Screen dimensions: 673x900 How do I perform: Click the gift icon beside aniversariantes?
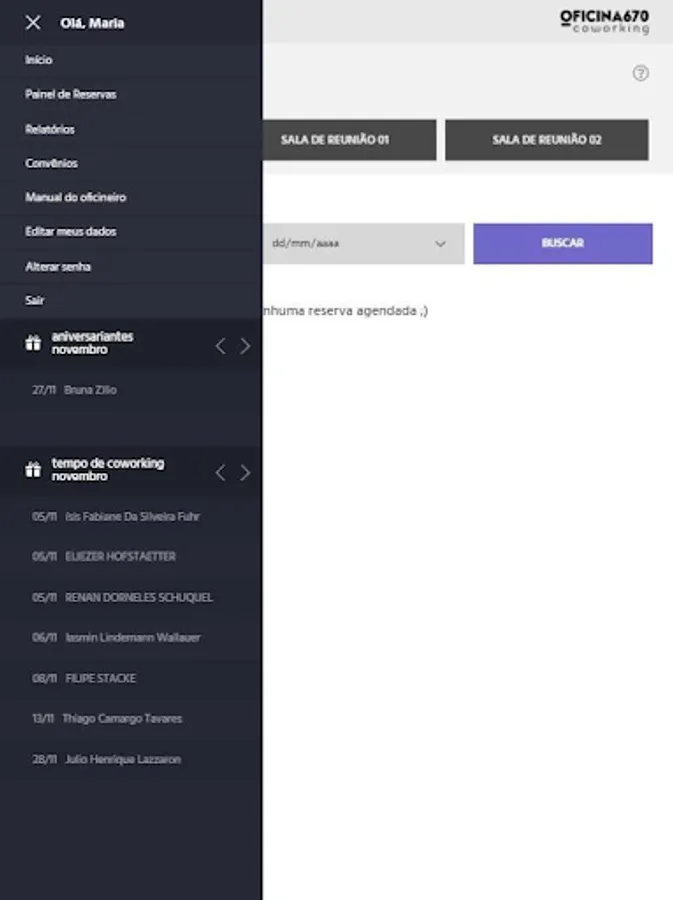coord(33,343)
